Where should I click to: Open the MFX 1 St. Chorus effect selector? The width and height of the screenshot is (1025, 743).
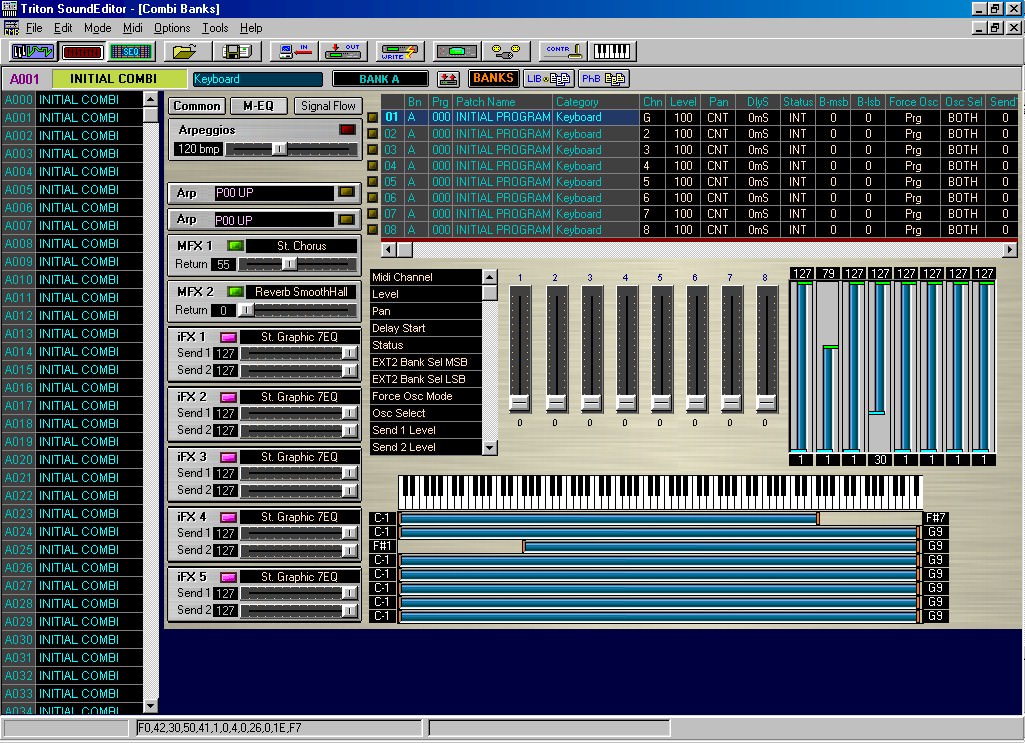pyautogui.click(x=301, y=246)
